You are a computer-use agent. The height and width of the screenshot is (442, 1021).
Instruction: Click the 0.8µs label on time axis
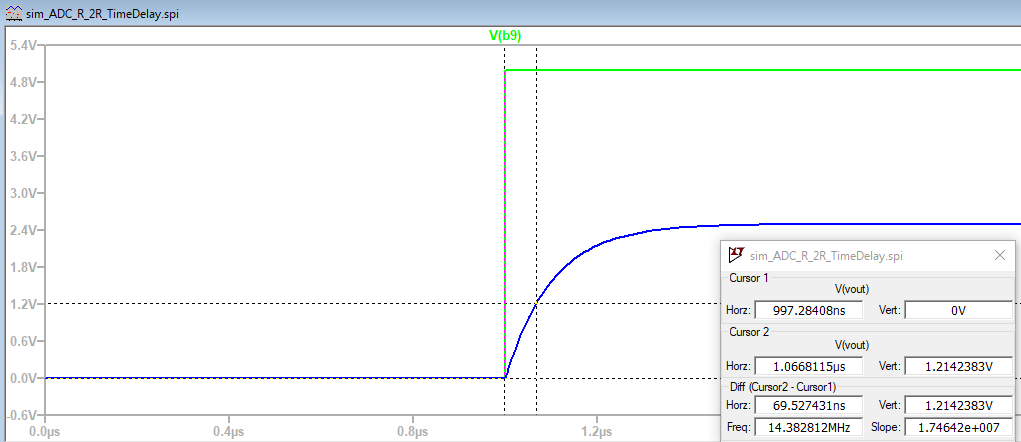pos(413,431)
